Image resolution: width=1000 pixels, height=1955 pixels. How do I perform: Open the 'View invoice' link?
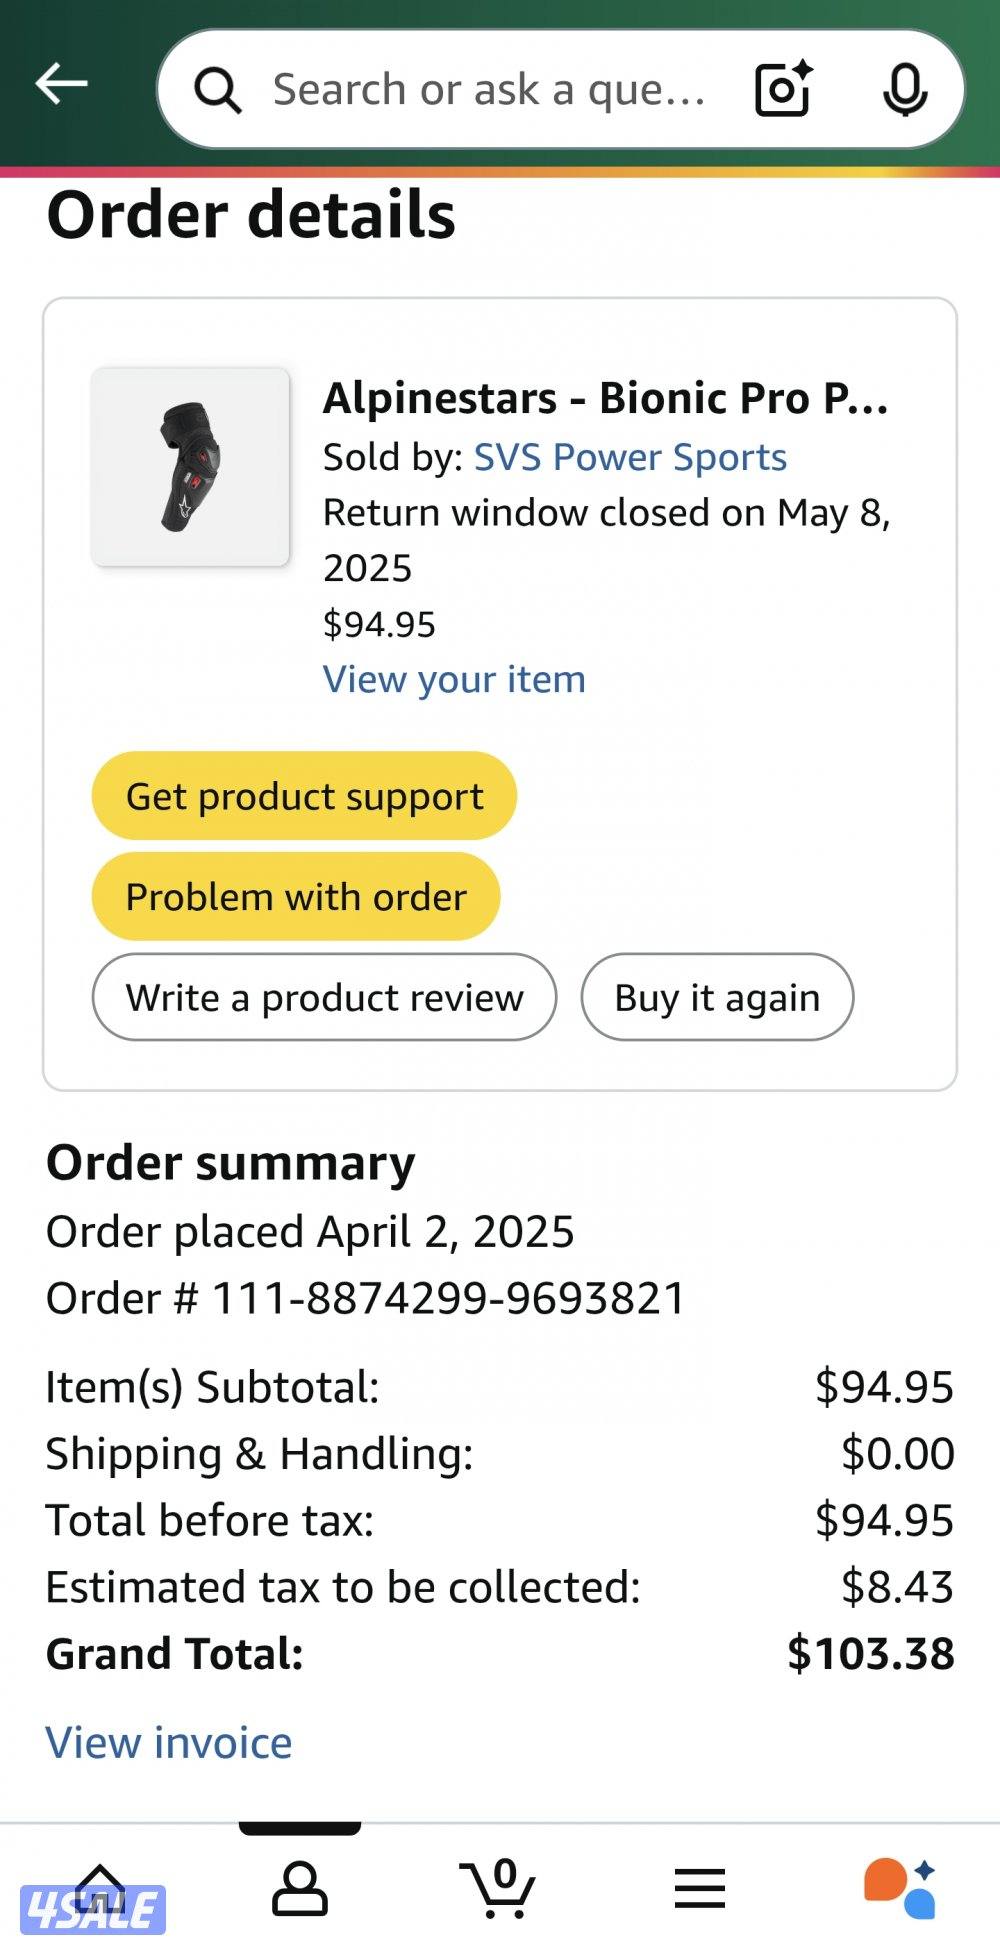click(169, 1742)
